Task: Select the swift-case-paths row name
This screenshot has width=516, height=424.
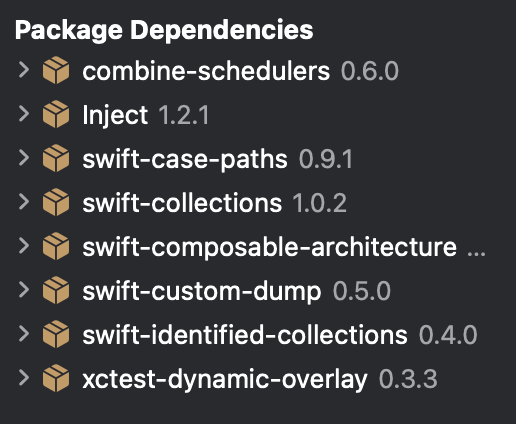Action: point(185,160)
